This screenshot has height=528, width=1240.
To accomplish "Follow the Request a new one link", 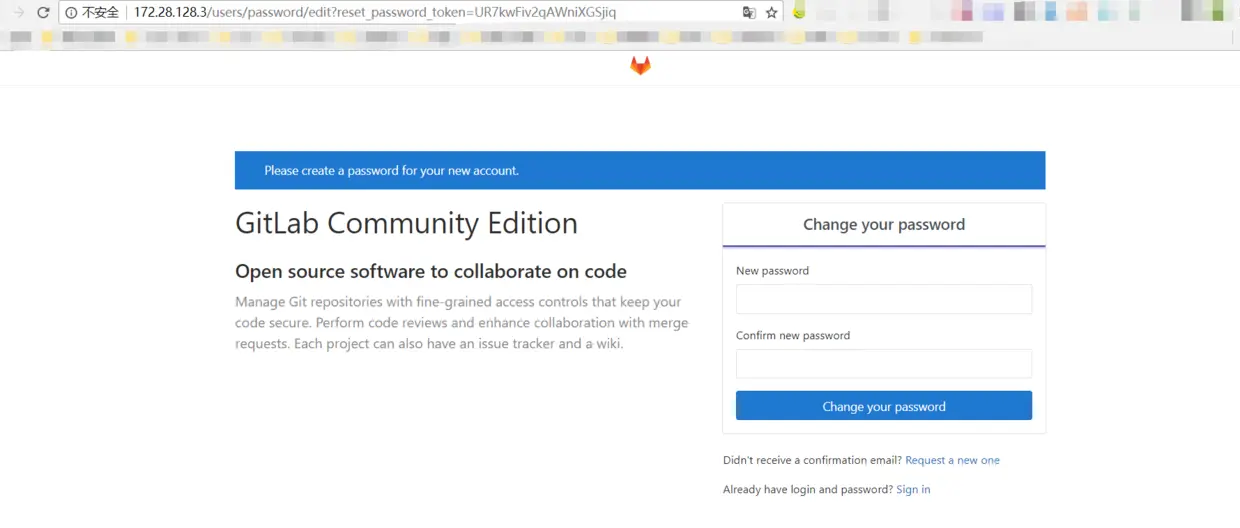I will (x=952, y=460).
